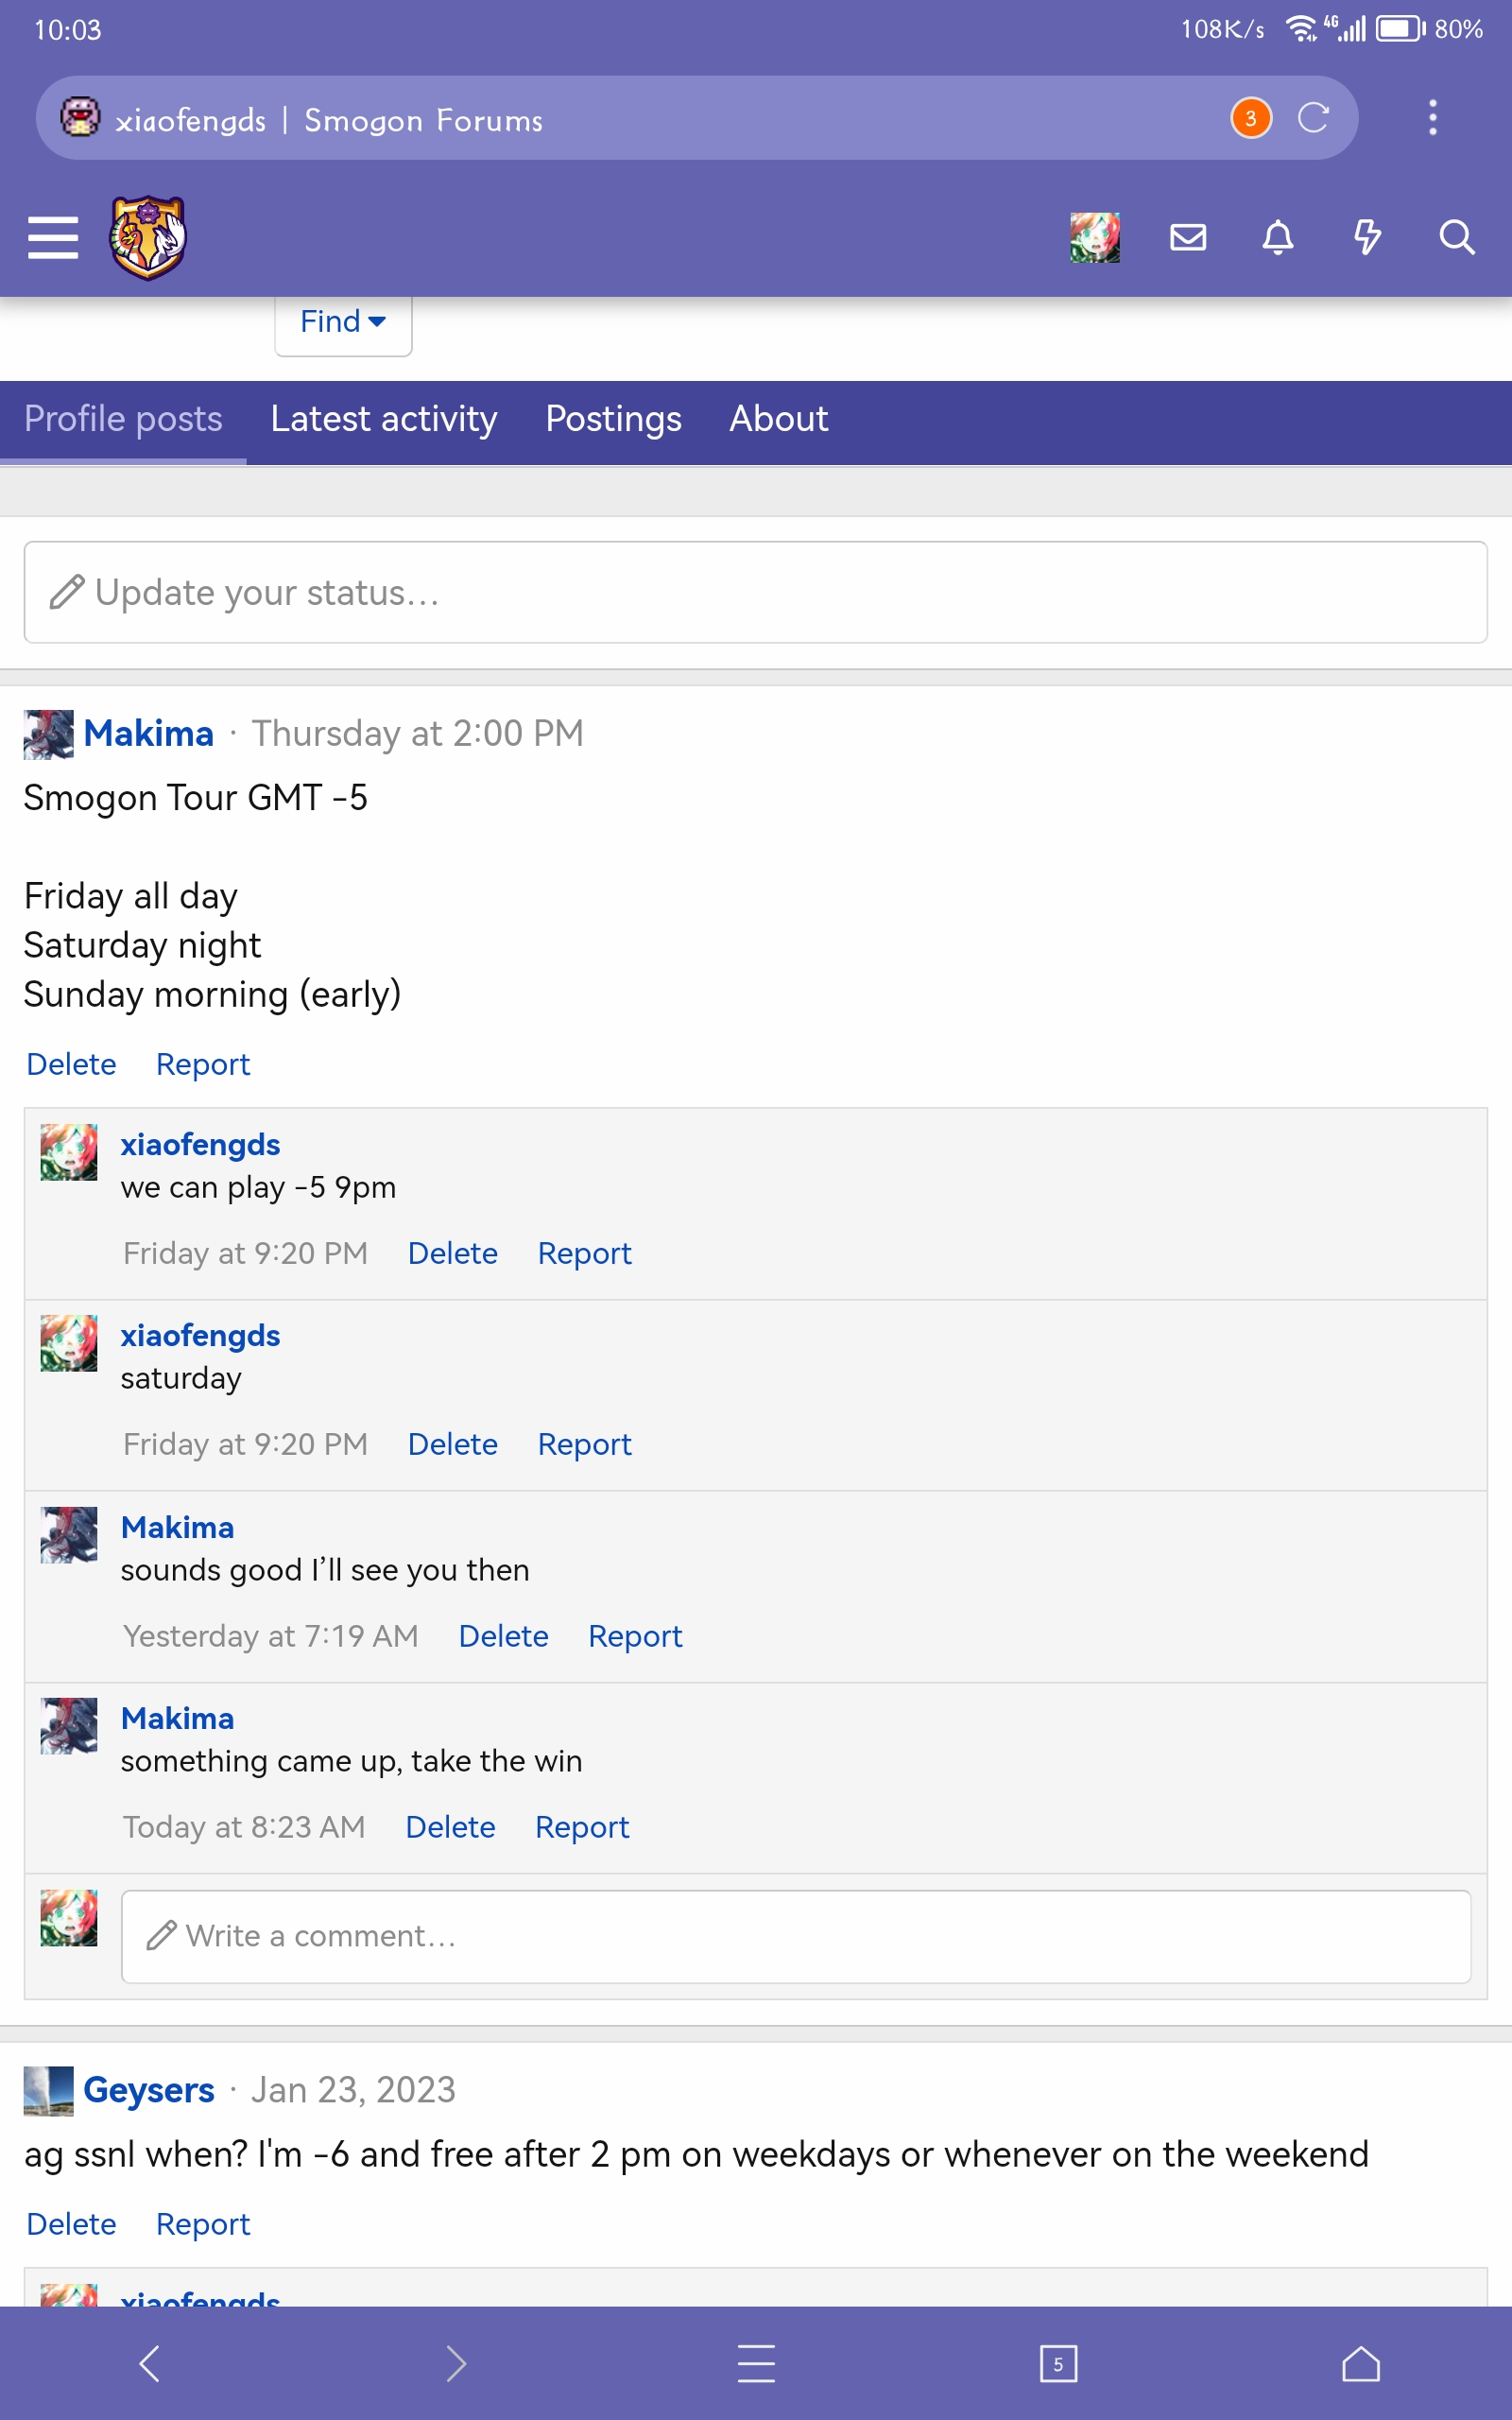
Task: Focus the Write a comment field
Action: pos(796,1936)
